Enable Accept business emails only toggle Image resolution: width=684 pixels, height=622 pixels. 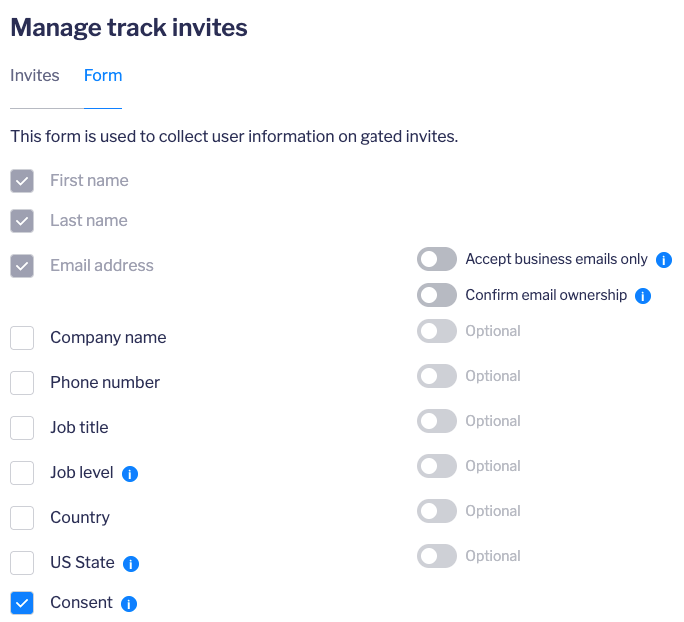(437, 260)
